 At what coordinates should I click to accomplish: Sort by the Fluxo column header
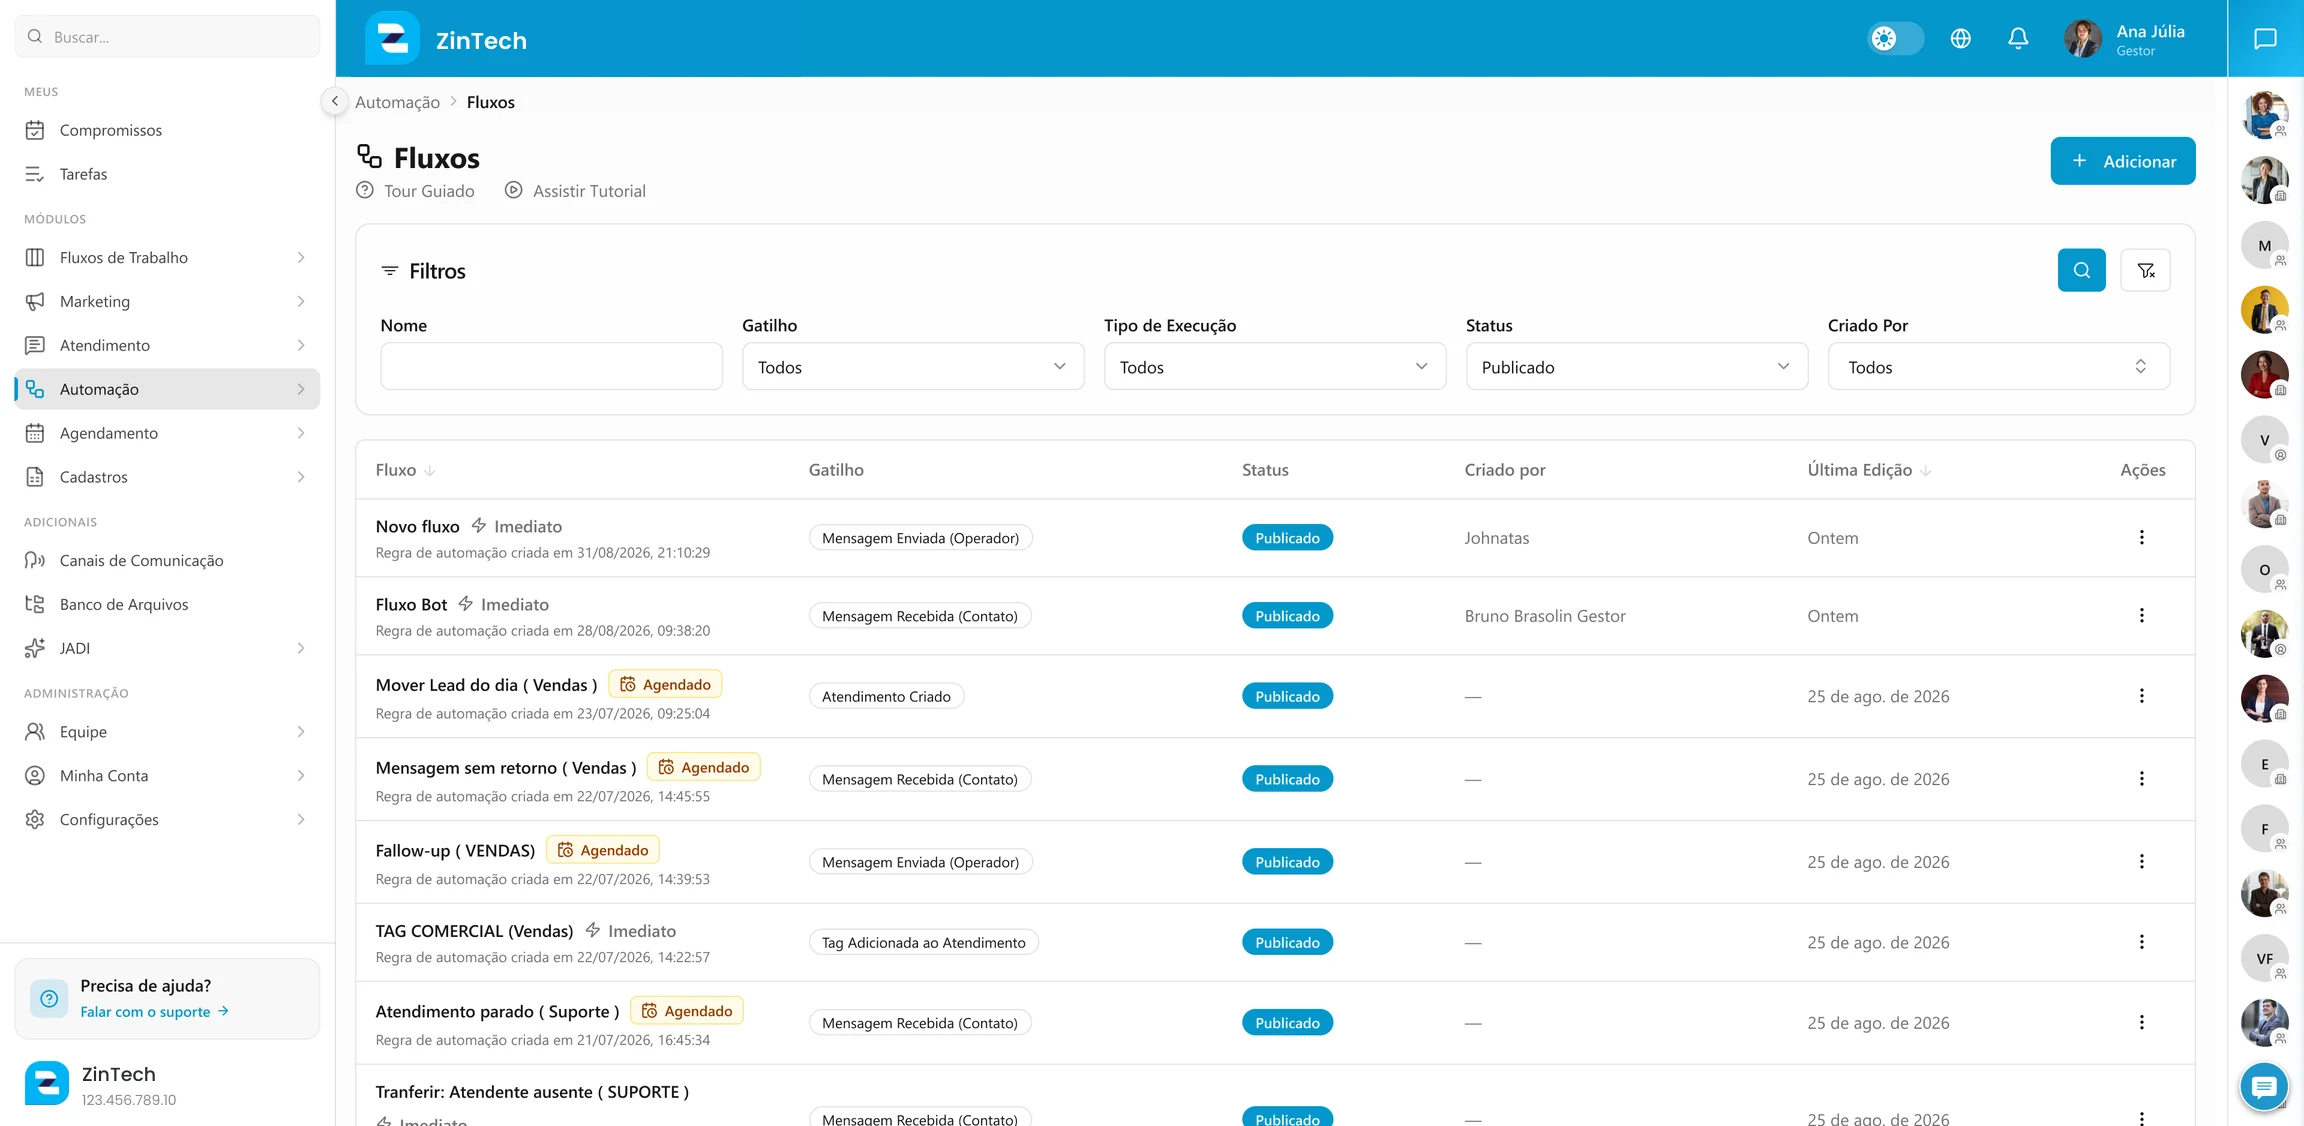coord(405,470)
